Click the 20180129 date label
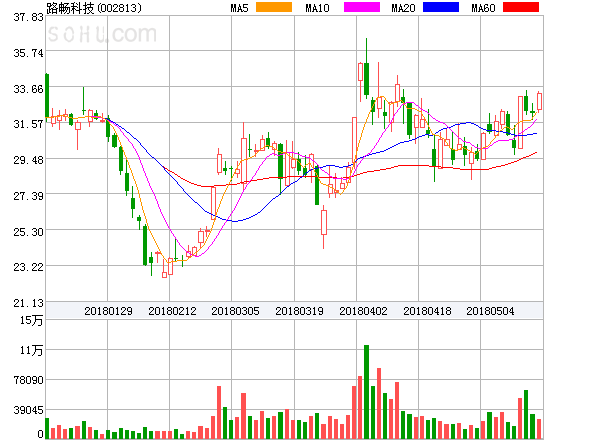 tap(108, 311)
